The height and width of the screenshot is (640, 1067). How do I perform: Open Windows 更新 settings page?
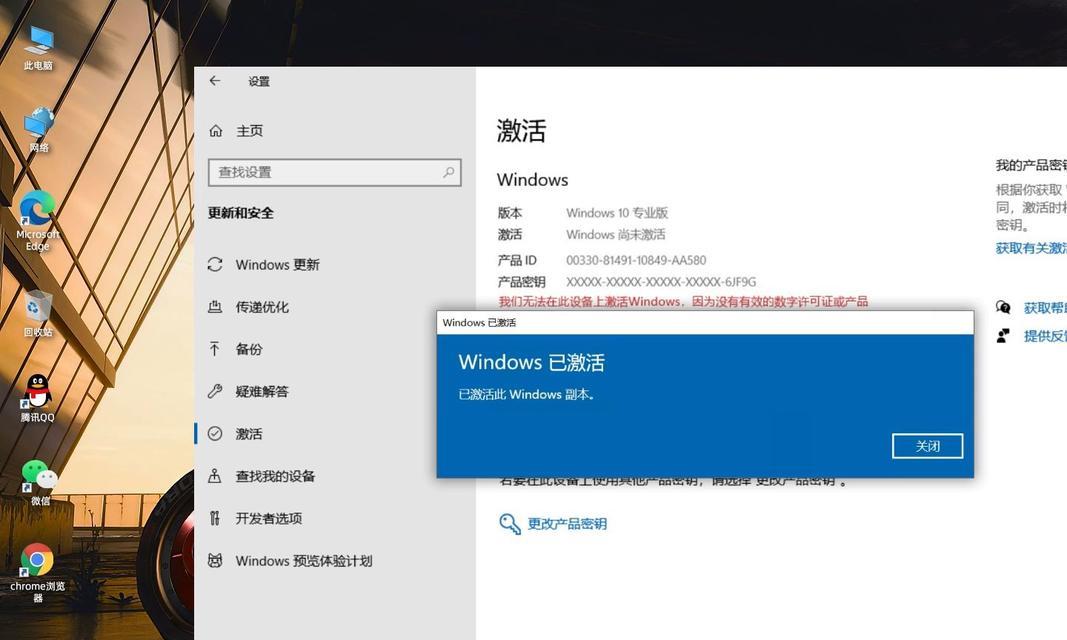click(278, 265)
